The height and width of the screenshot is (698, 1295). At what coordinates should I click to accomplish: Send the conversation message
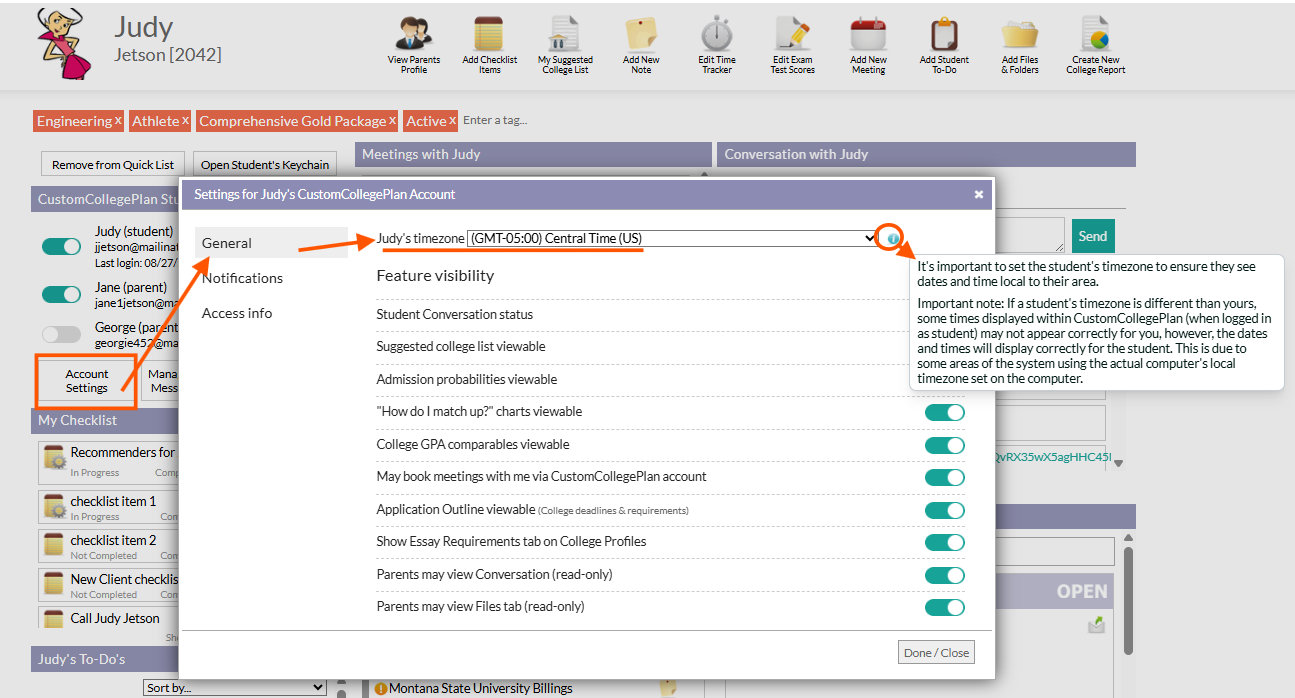(x=1092, y=236)
